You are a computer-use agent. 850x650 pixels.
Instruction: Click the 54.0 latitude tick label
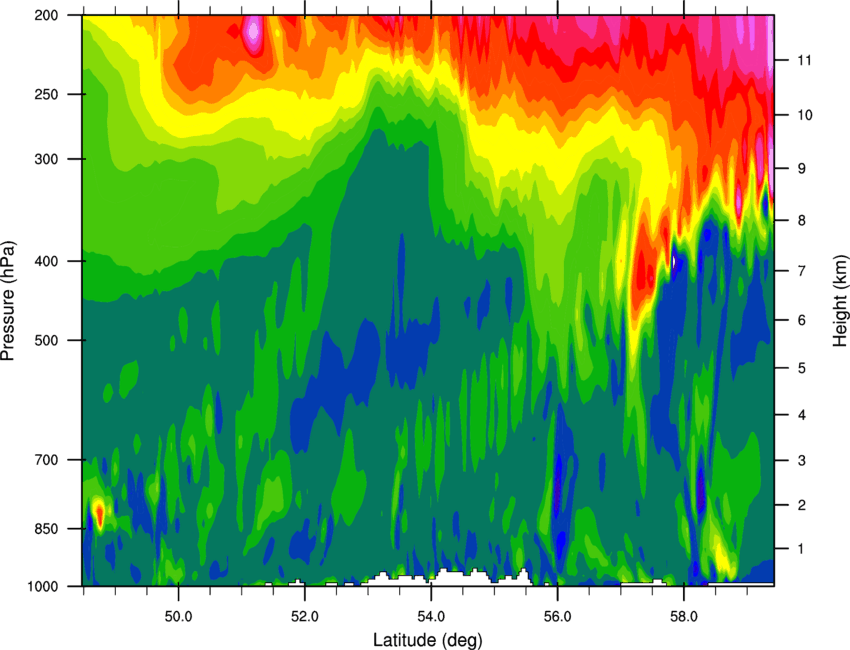click(x=431, y=617)
